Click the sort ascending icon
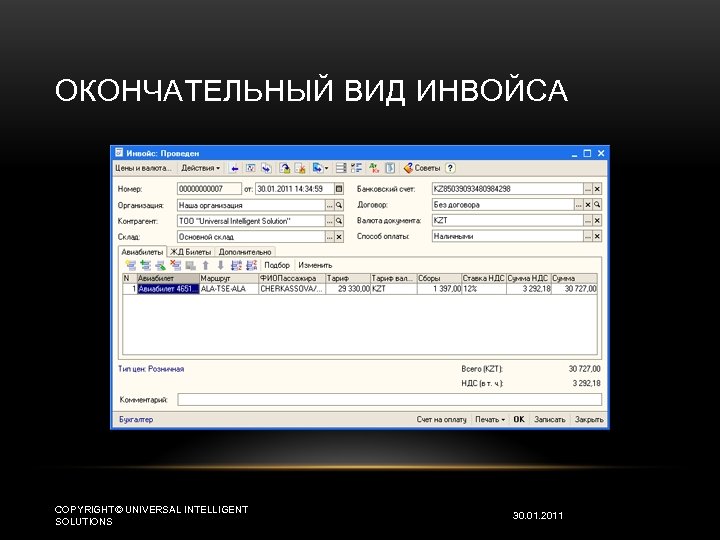720x540 pixels. coord(236,265)
